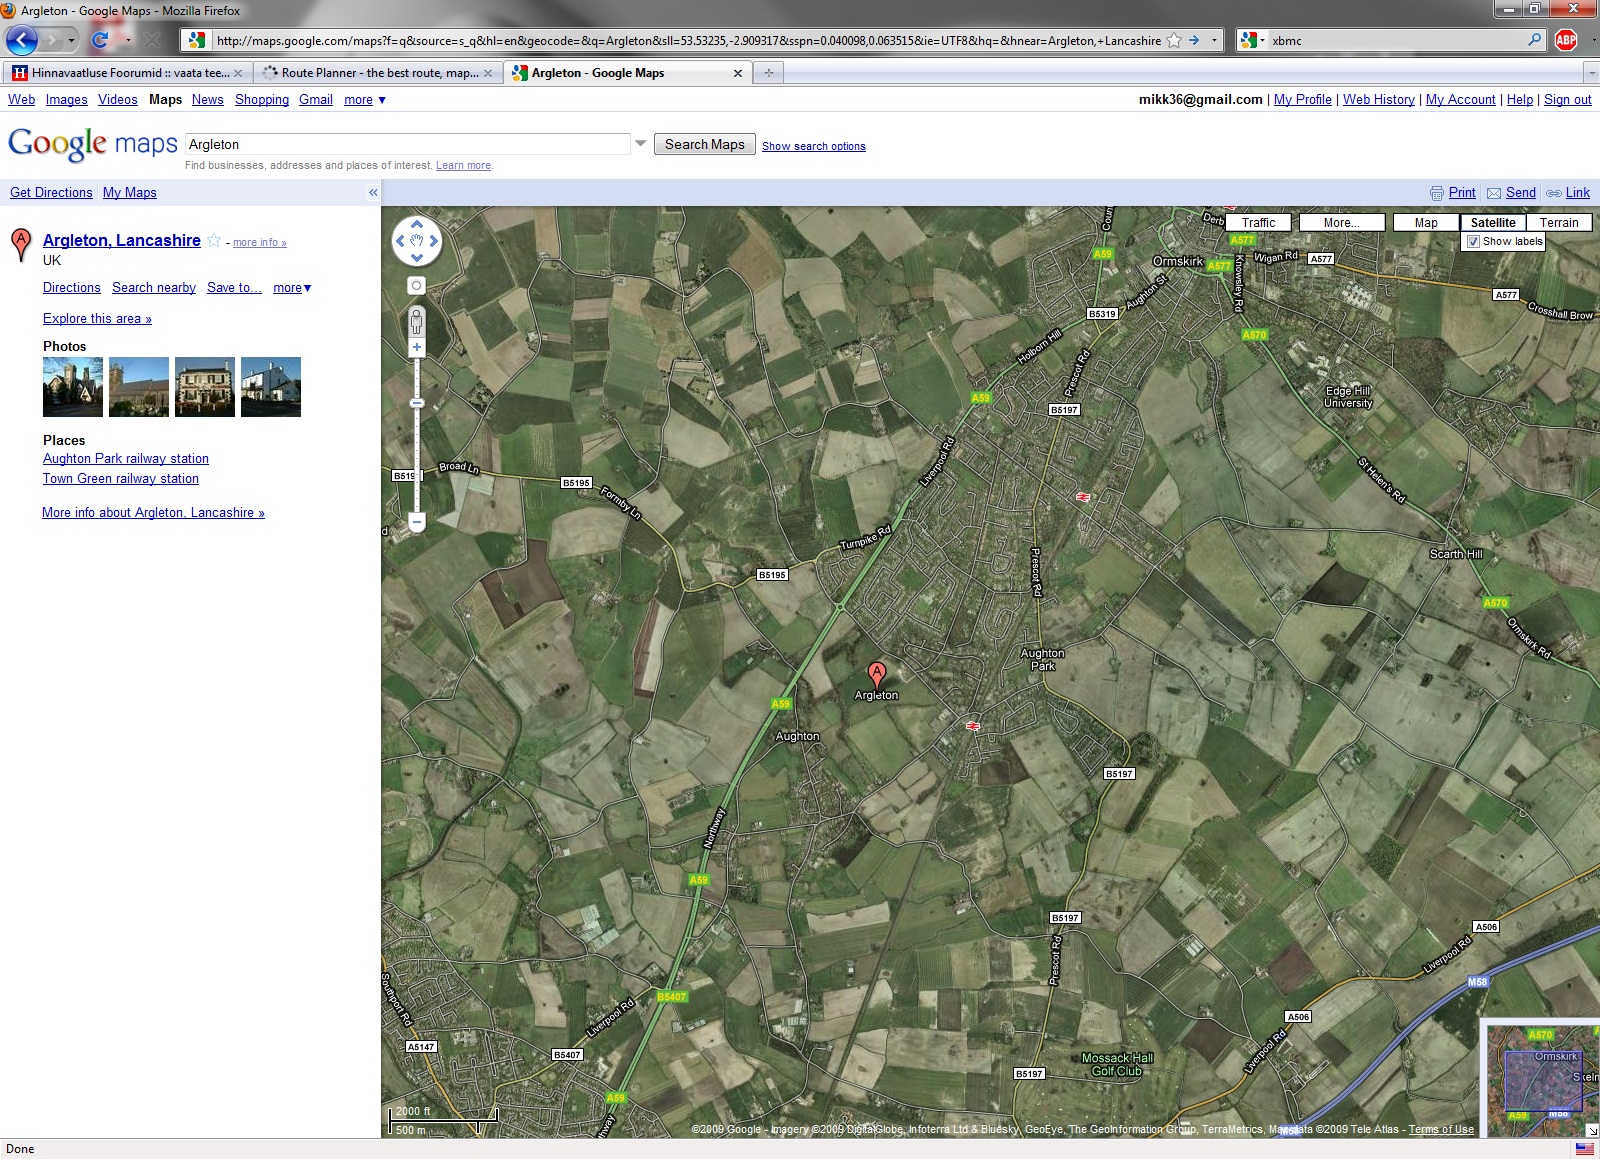Viewport: 1600px width, 1160px height.
Task: Open Town Green railway station place
Action: click(121, 479)
